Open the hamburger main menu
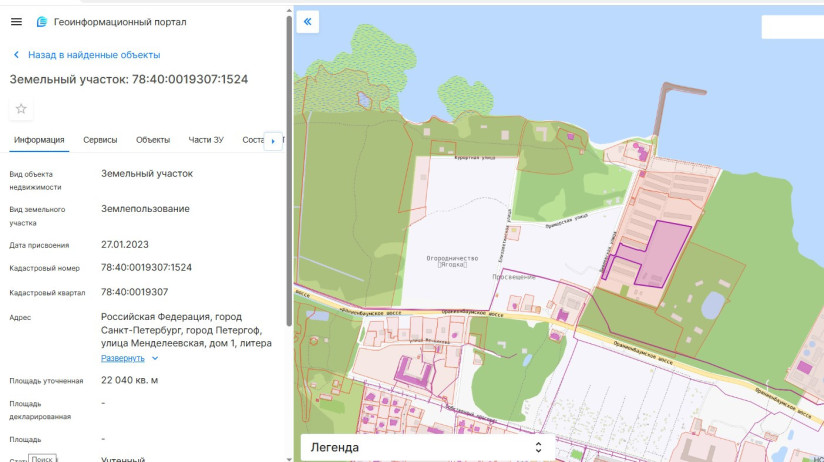824x462 pixels. (16, 21)
